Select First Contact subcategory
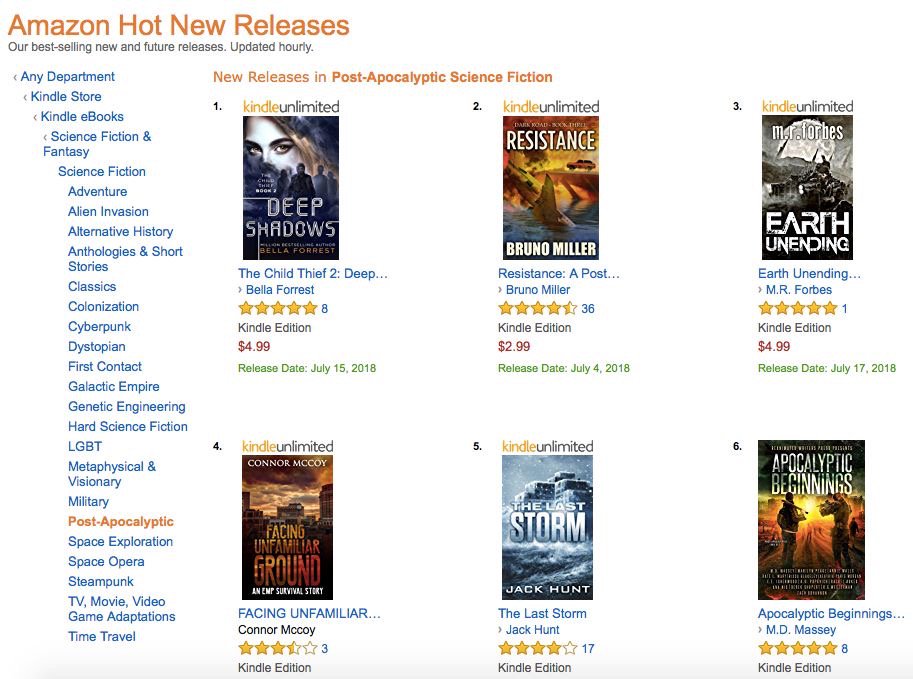The width and height of the screenshot is (913, 679). 105,366
